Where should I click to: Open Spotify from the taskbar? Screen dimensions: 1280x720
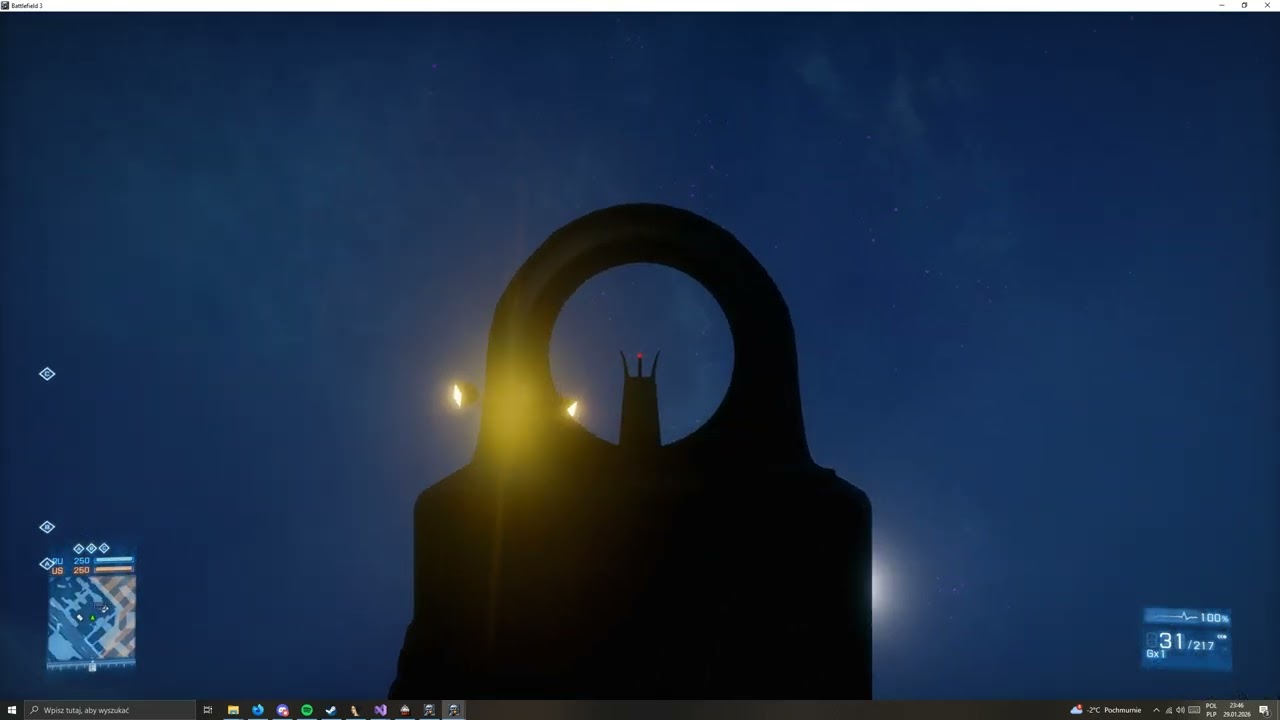click(307, 710)
